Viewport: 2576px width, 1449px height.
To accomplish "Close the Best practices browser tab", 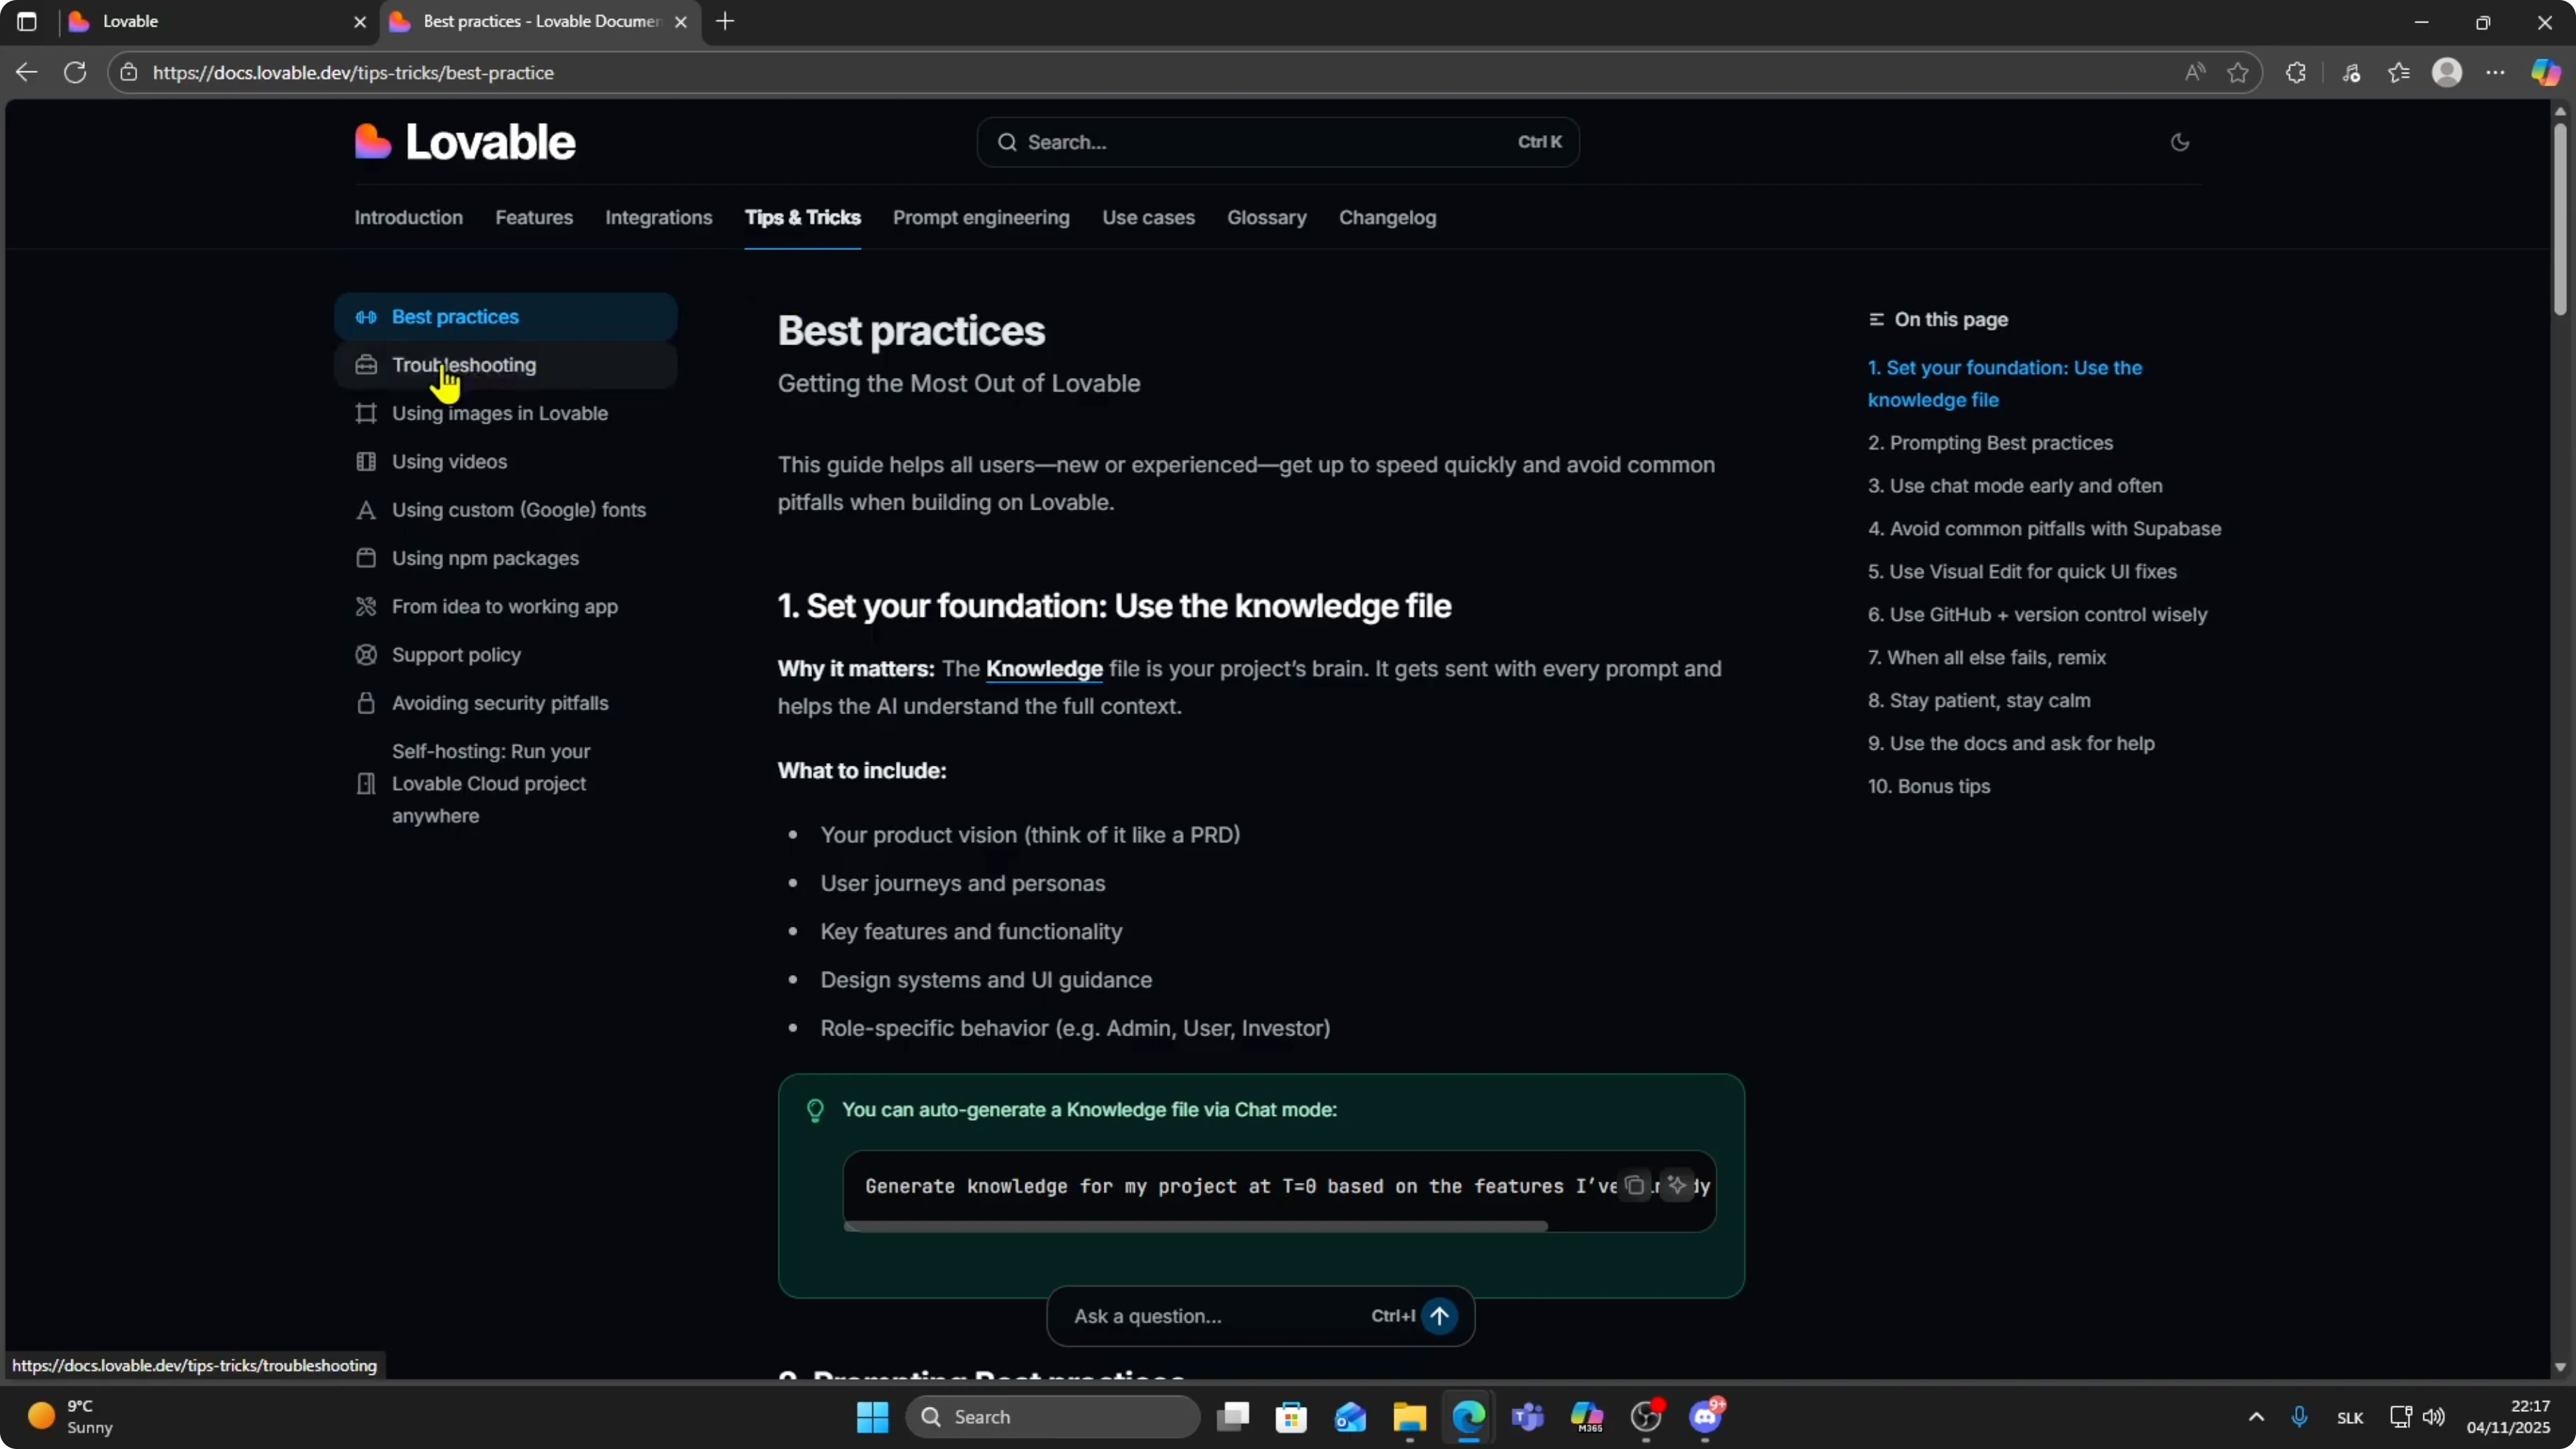I will click(x=681, y=21).
